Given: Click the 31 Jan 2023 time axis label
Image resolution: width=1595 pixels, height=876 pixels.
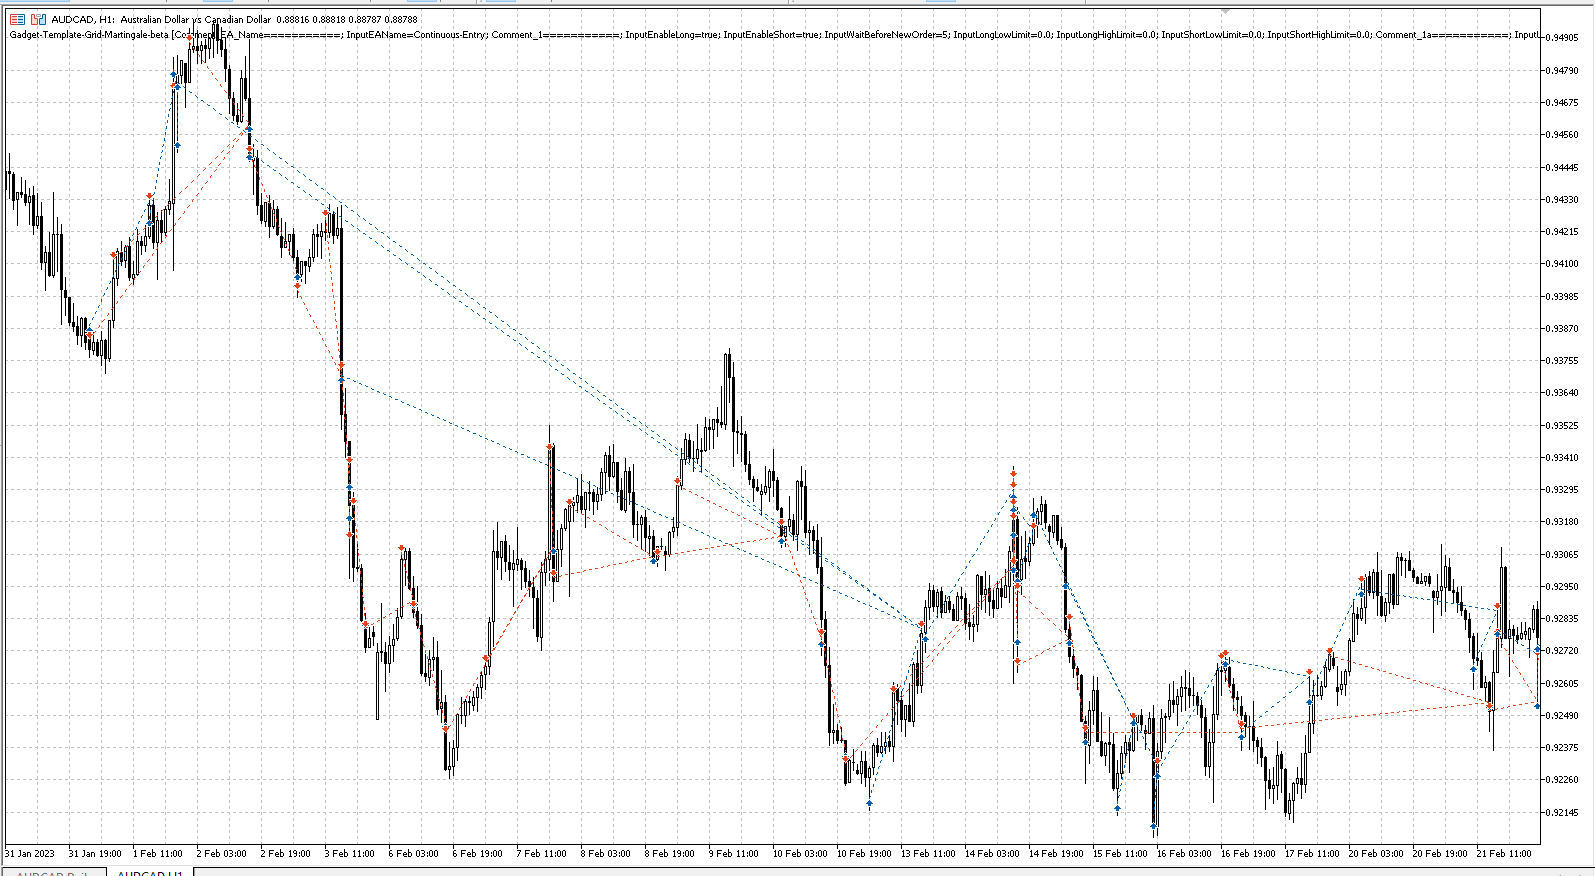Looking at the screenshot, I should [30, 853].
